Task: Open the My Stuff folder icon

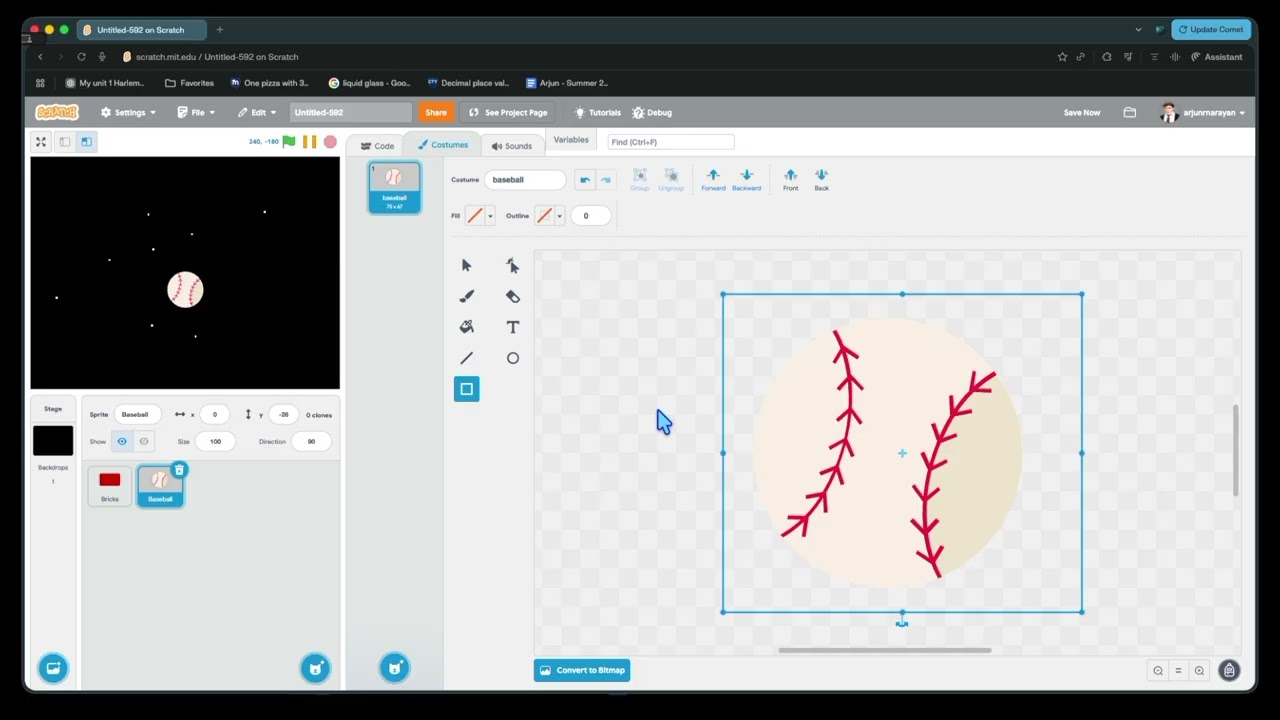Action: pyautogui.click(x=1130, y=113)
